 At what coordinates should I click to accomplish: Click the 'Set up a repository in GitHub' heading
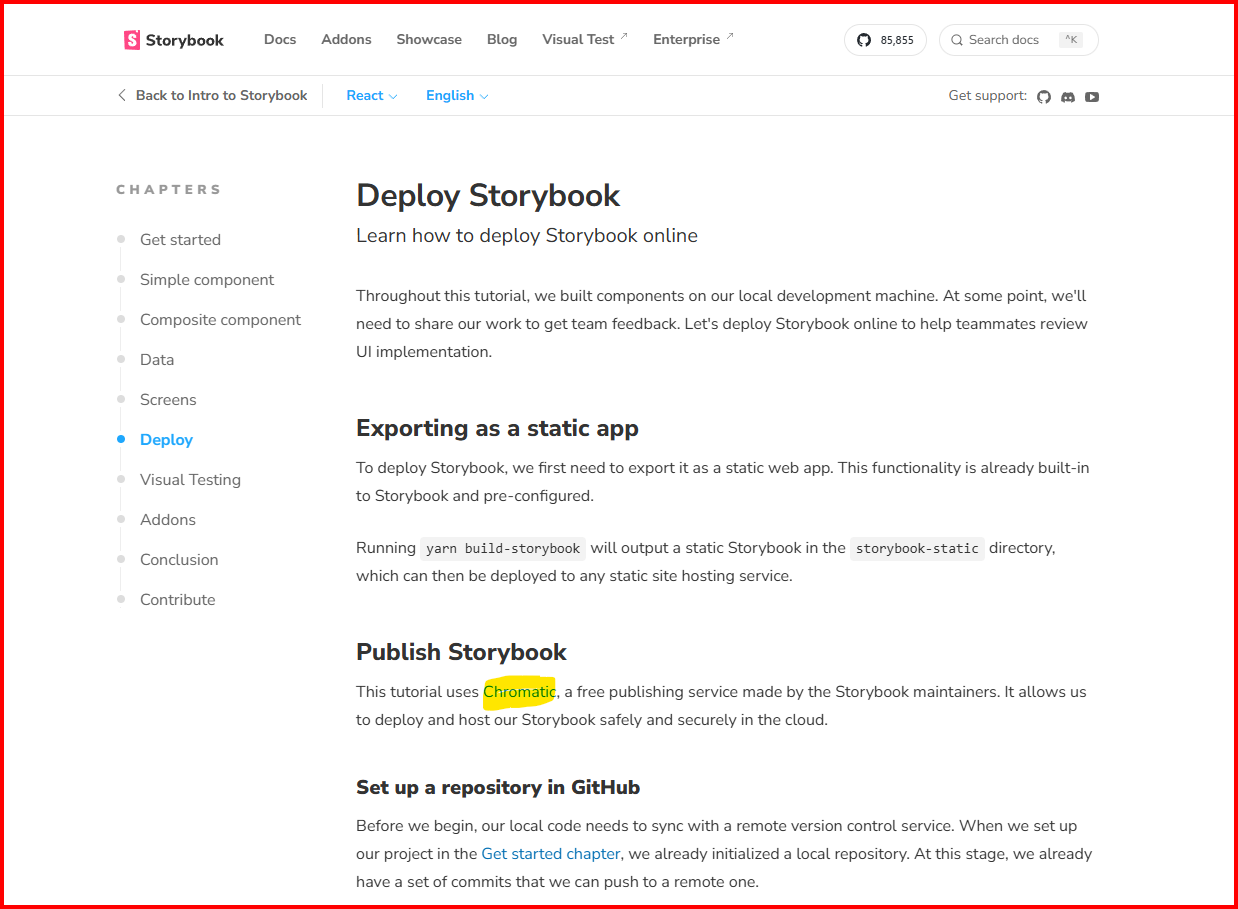point(498,787)
